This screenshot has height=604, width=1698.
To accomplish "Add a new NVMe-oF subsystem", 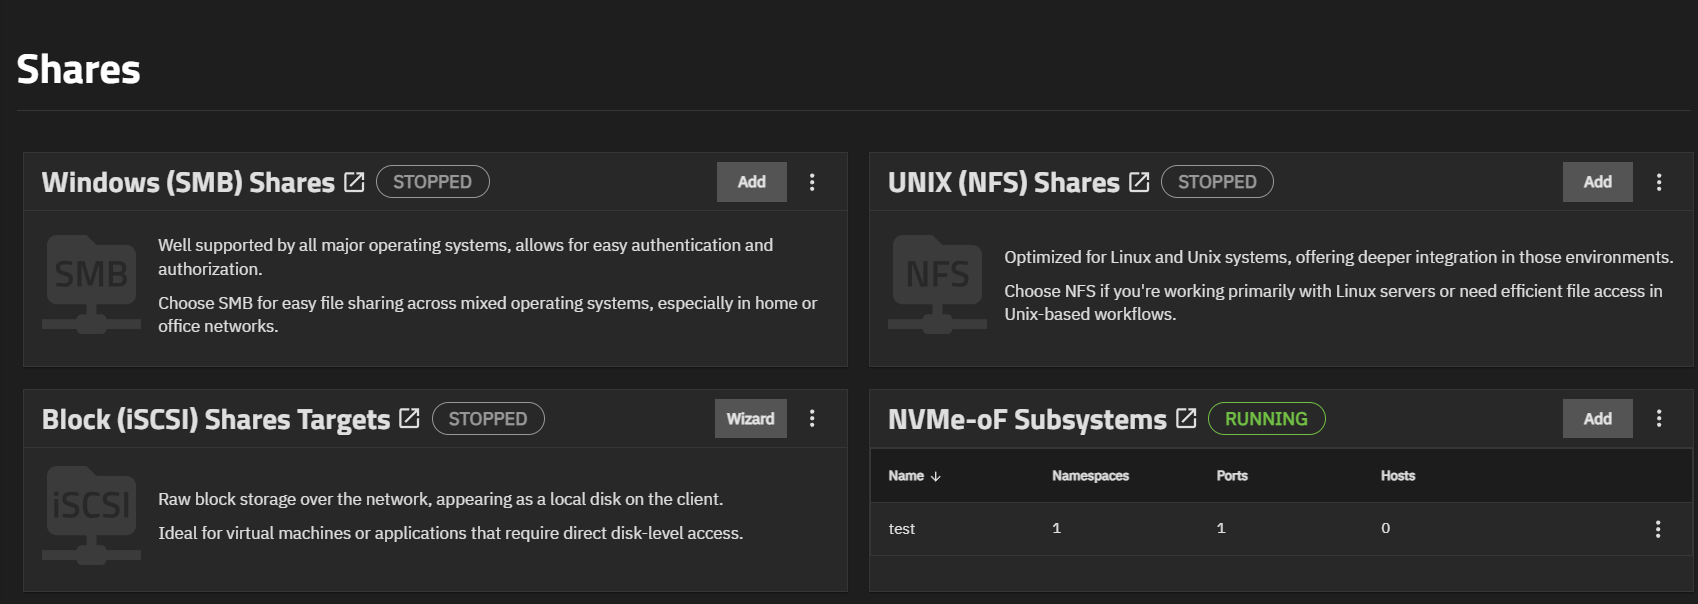I will (x=1597, y=418).
